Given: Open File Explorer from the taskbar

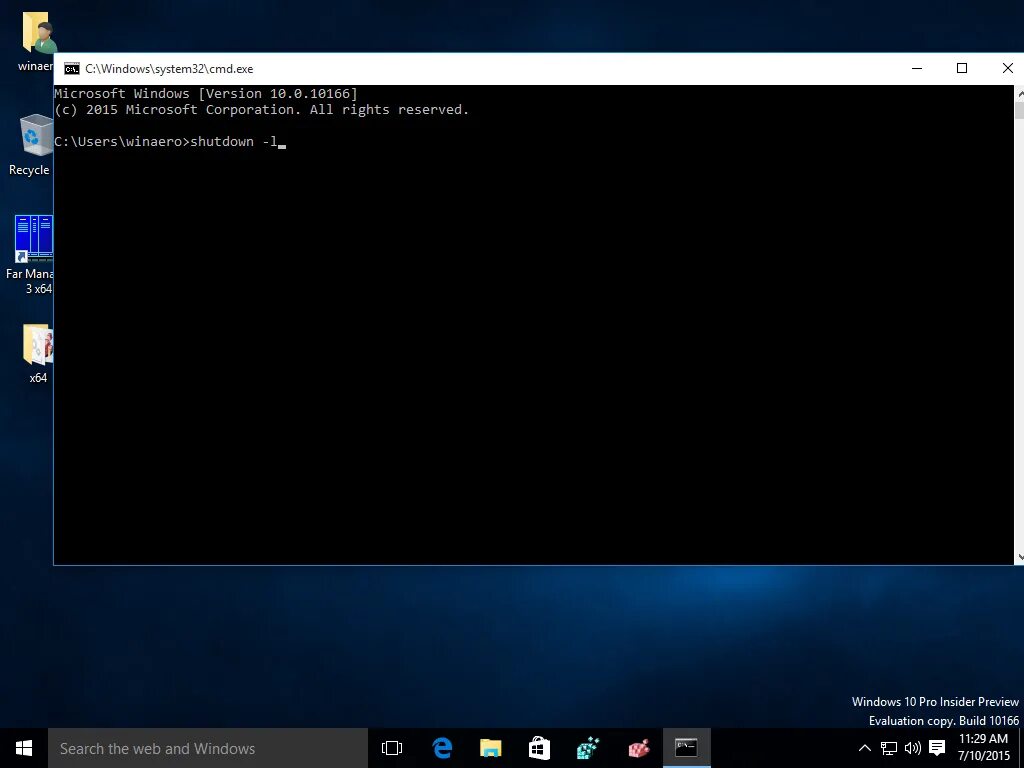Looking at the screenshot, I should [x=490, y=748].
